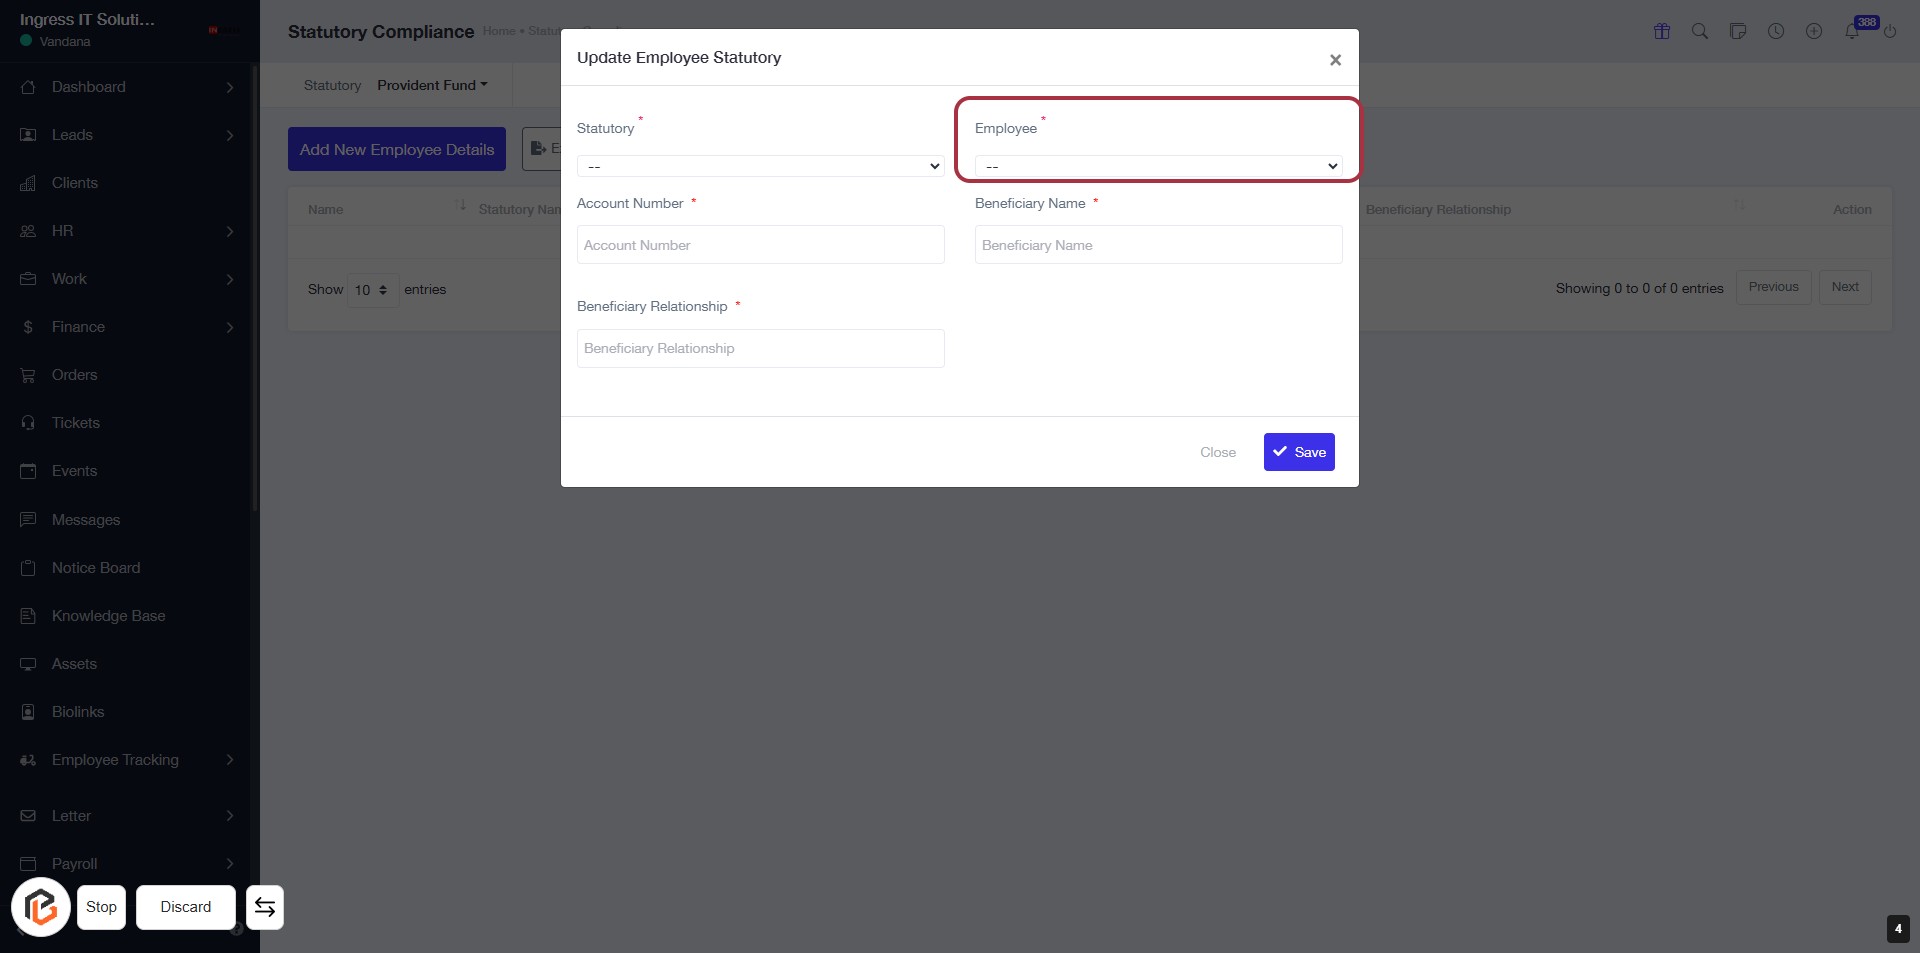Open the Employee dropdown
Image resolution: width=1920 pixels, height=953 pixels.
[x=1158, y=166]
